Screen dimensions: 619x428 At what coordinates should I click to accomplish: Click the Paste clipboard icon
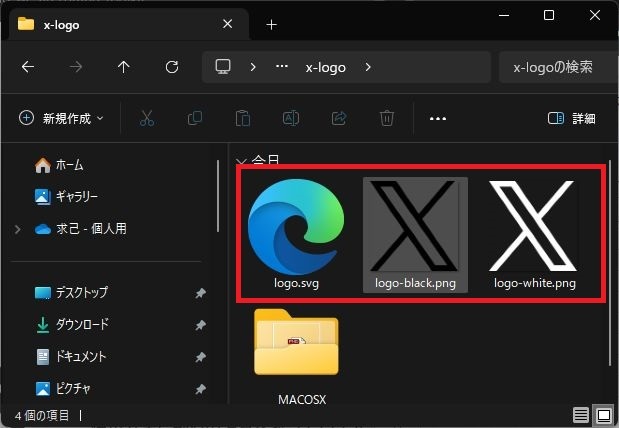click(x=243, y=118)
